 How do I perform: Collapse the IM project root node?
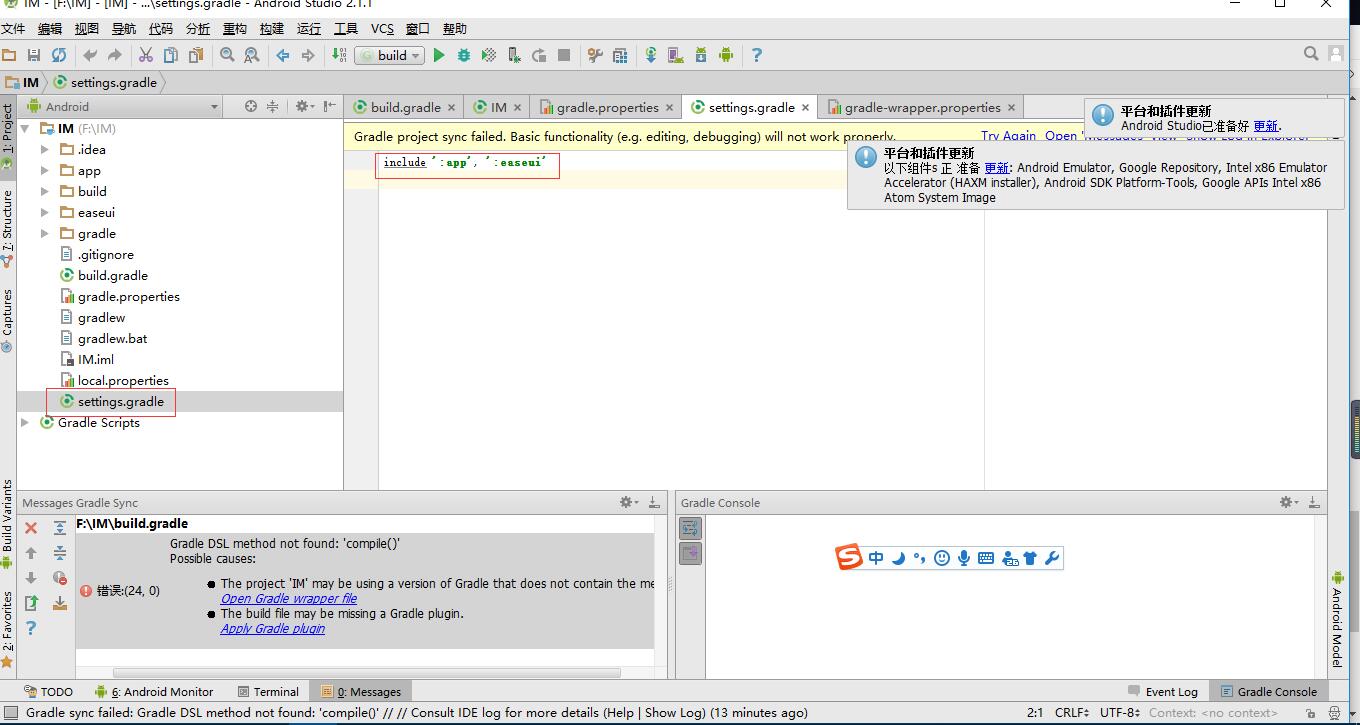[26, 129]
